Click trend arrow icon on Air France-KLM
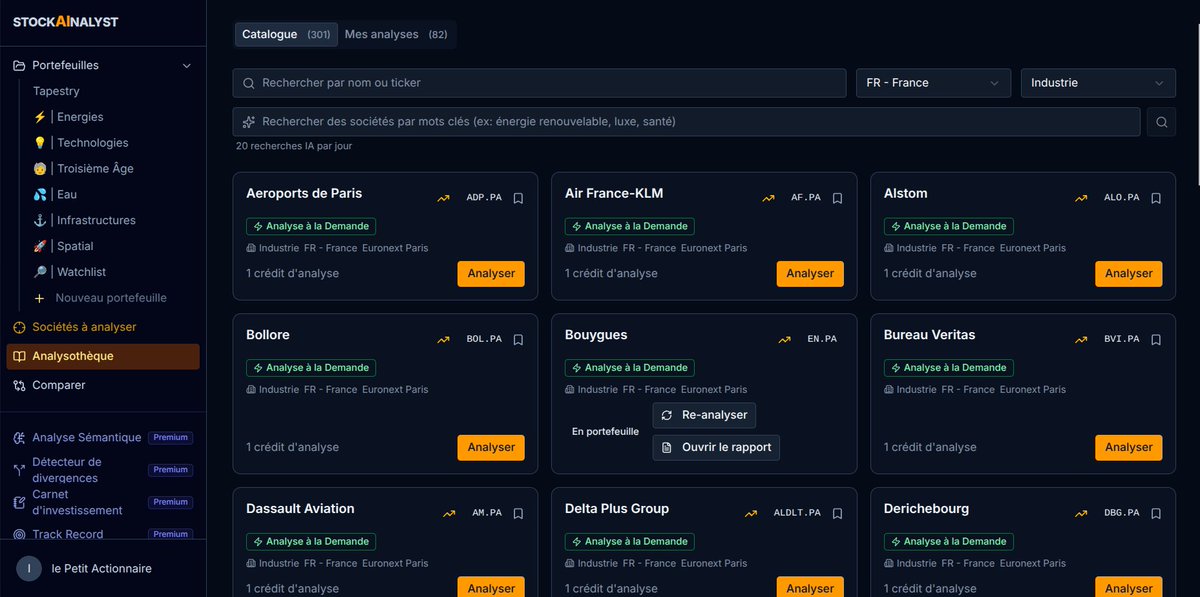The height and width of the screenshot is (597, 1200). point(768,198)
